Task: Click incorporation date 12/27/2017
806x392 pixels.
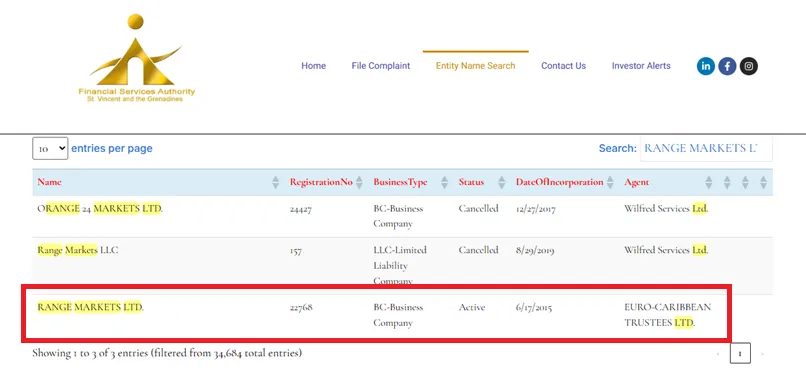Action: coord(536,209)
